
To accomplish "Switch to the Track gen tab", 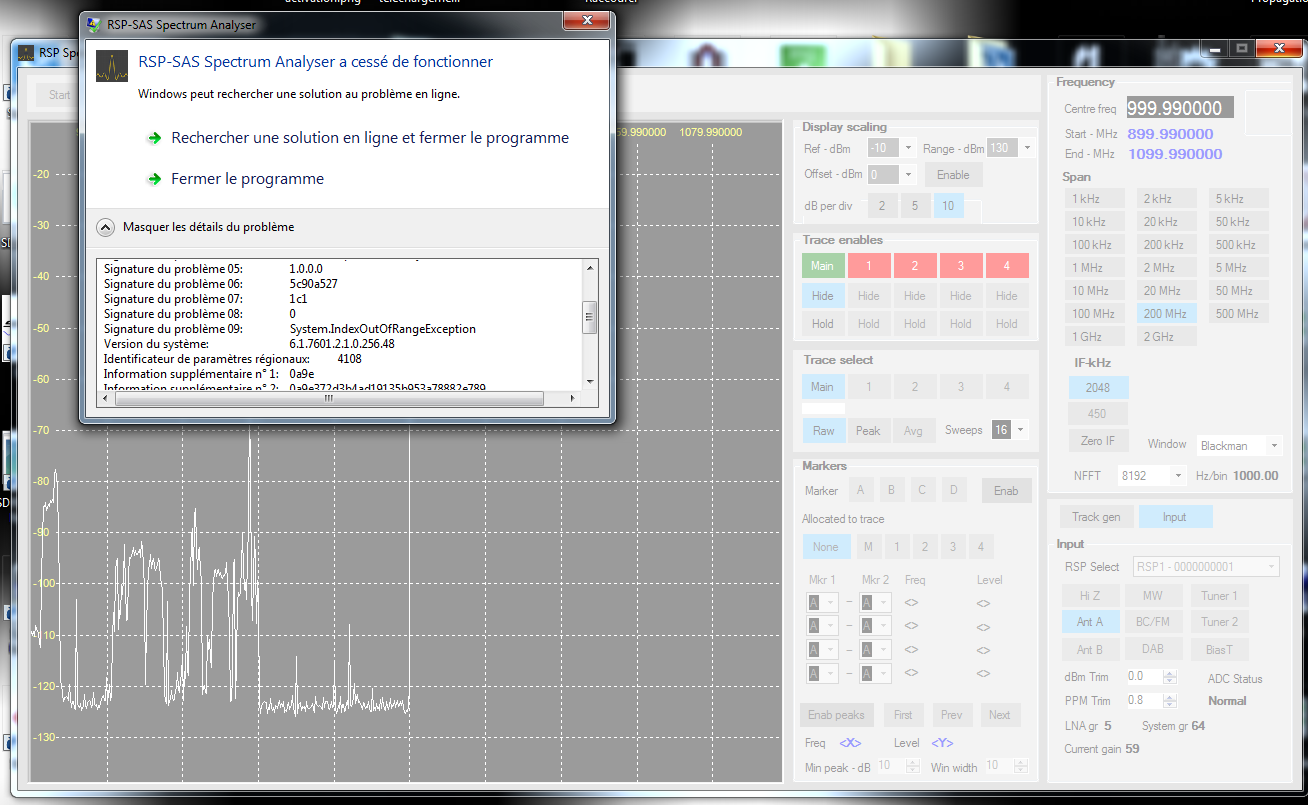I will (x=1096, y=517).
